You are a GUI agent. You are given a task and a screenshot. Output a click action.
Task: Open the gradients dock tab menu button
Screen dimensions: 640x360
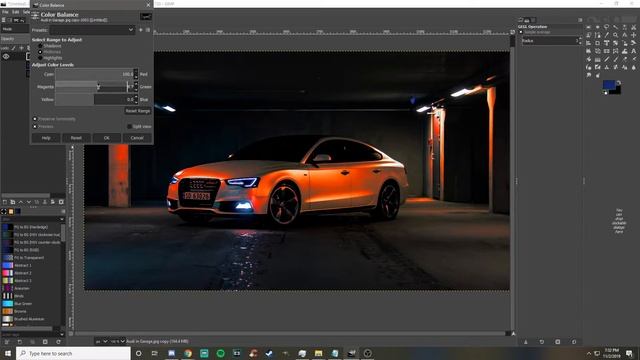(63, 211)
